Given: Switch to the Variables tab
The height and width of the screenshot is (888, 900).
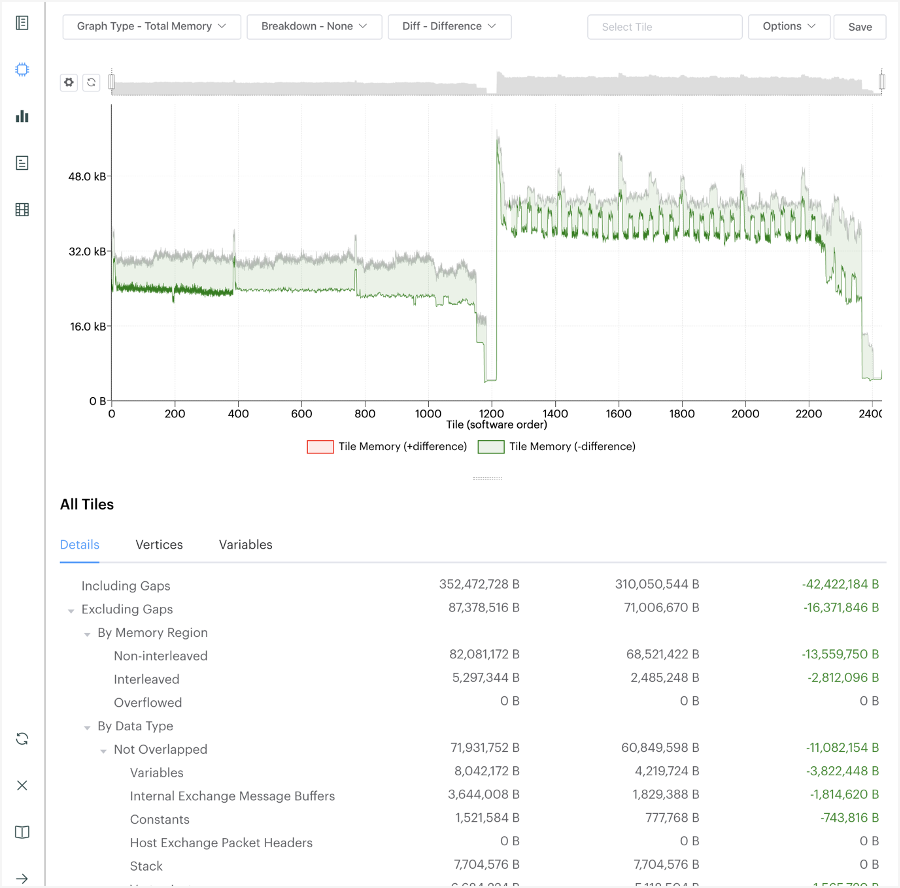Looking at the screenshot, I should (x=246, y=545).
